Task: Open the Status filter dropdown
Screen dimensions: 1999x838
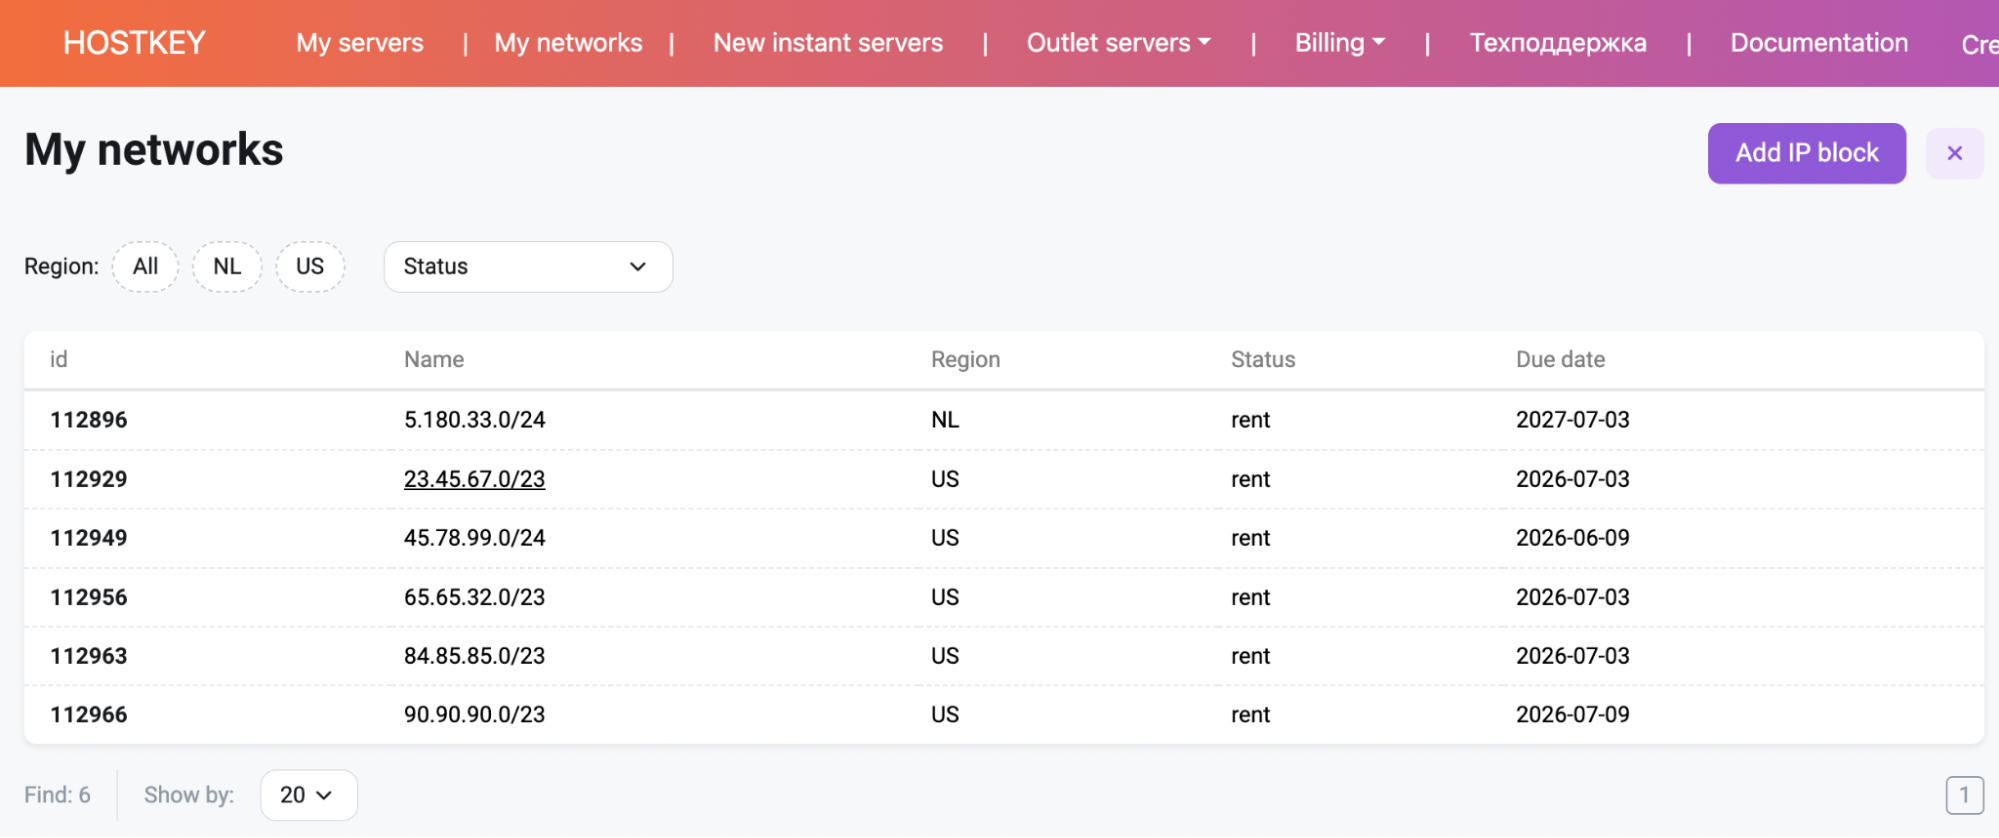Action: click(x=527, y=267)
